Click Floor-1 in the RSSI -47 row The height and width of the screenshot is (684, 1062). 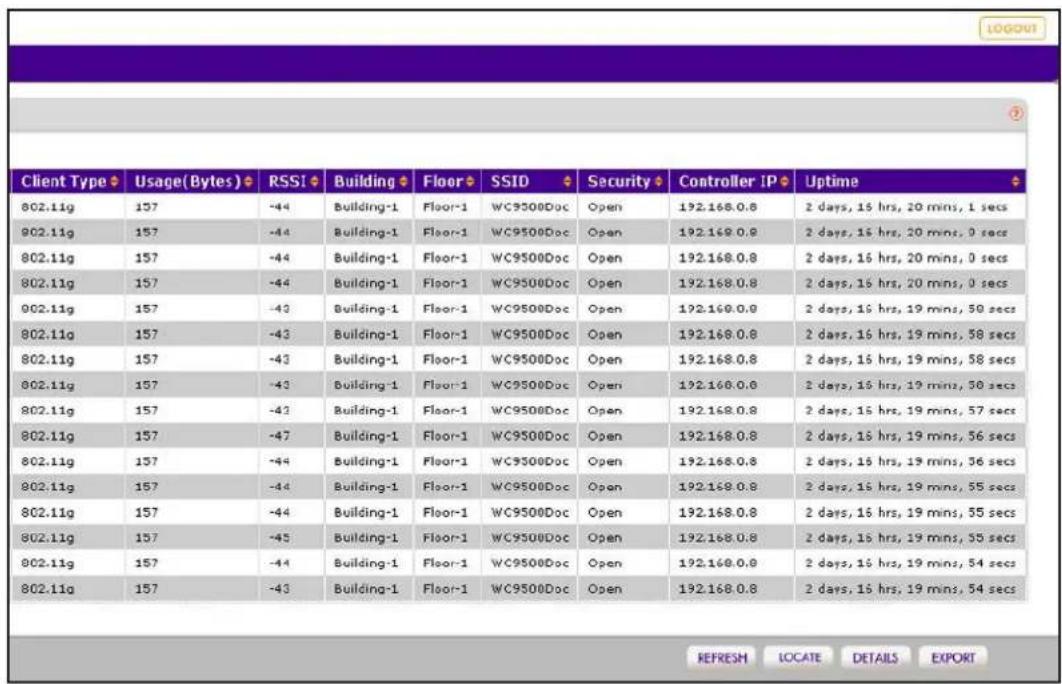coord(445,436)
